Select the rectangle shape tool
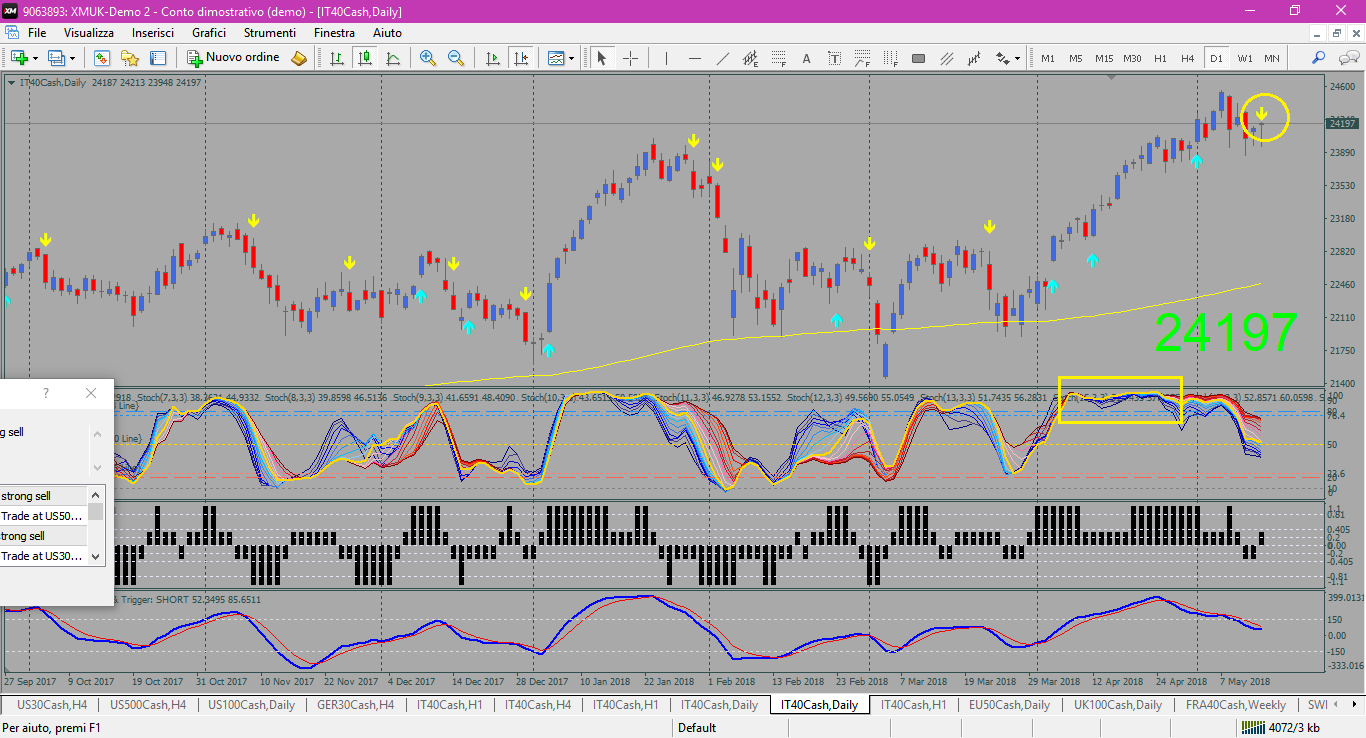Image resolution: width=1366 pixels, height=738 pixels. 919,58
